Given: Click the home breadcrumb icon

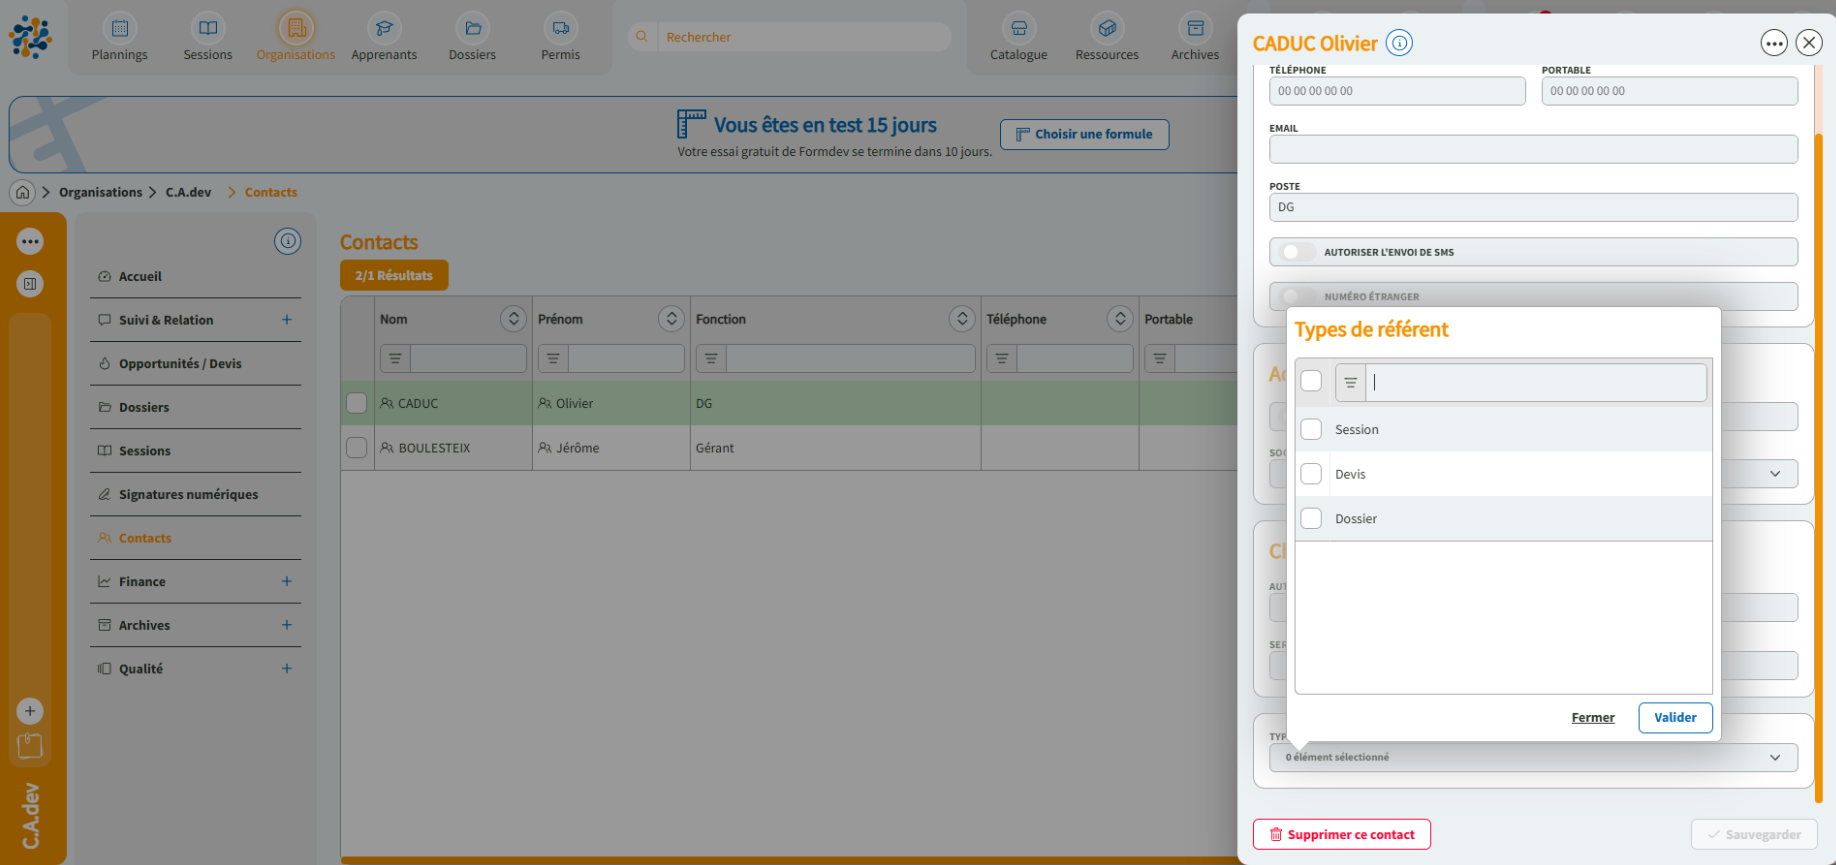Looking at the screenshot, I should pos(23,192).
